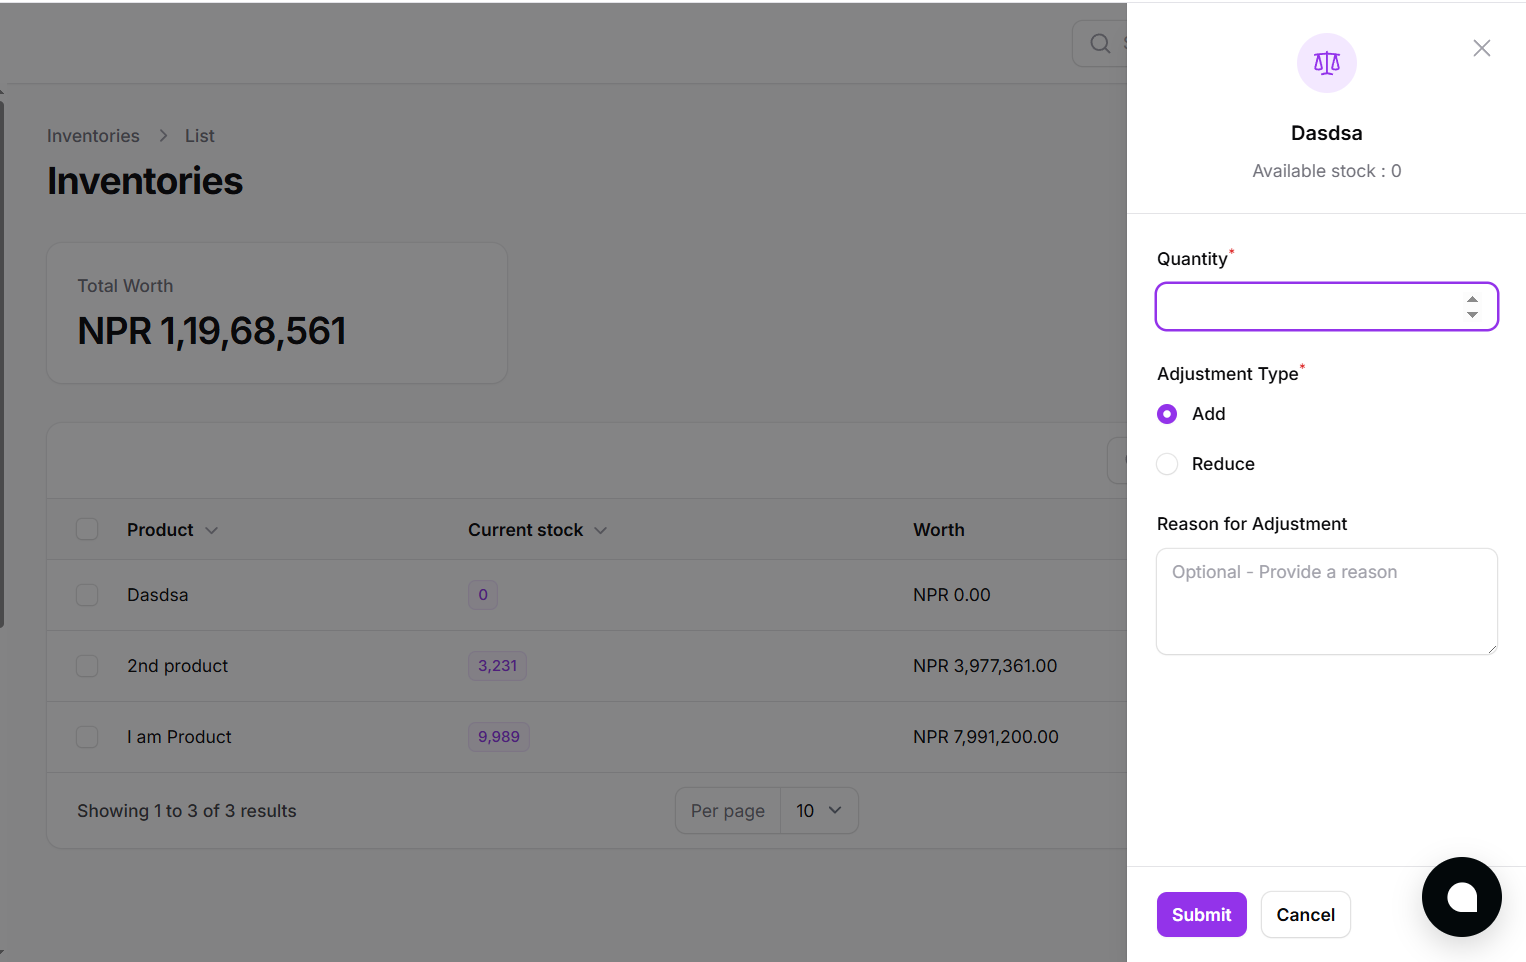Click the search magnifier icon
This screenshot has width=1526, height=962.
tap(1100, 44)
